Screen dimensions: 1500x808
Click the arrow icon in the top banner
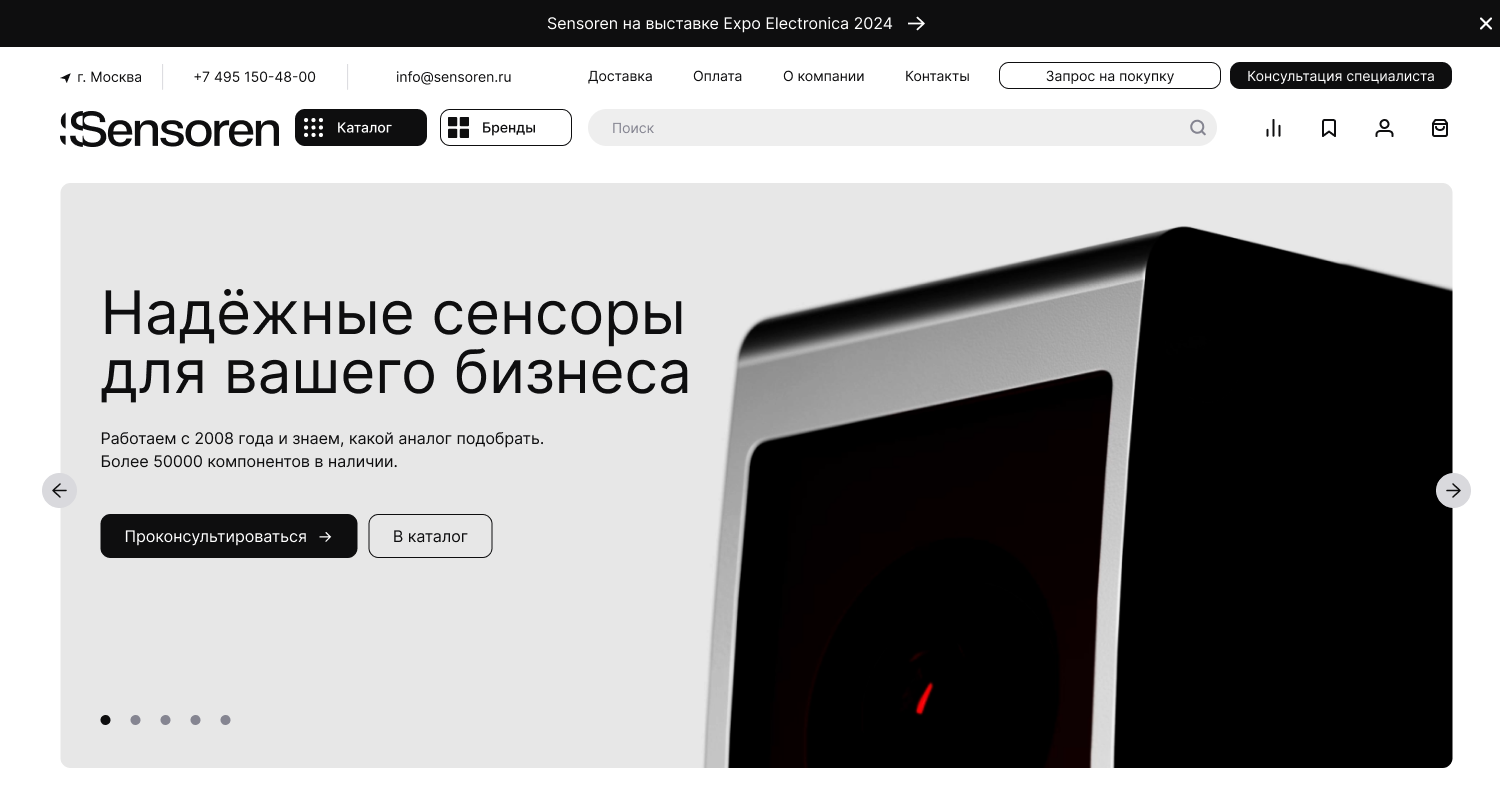916,23
